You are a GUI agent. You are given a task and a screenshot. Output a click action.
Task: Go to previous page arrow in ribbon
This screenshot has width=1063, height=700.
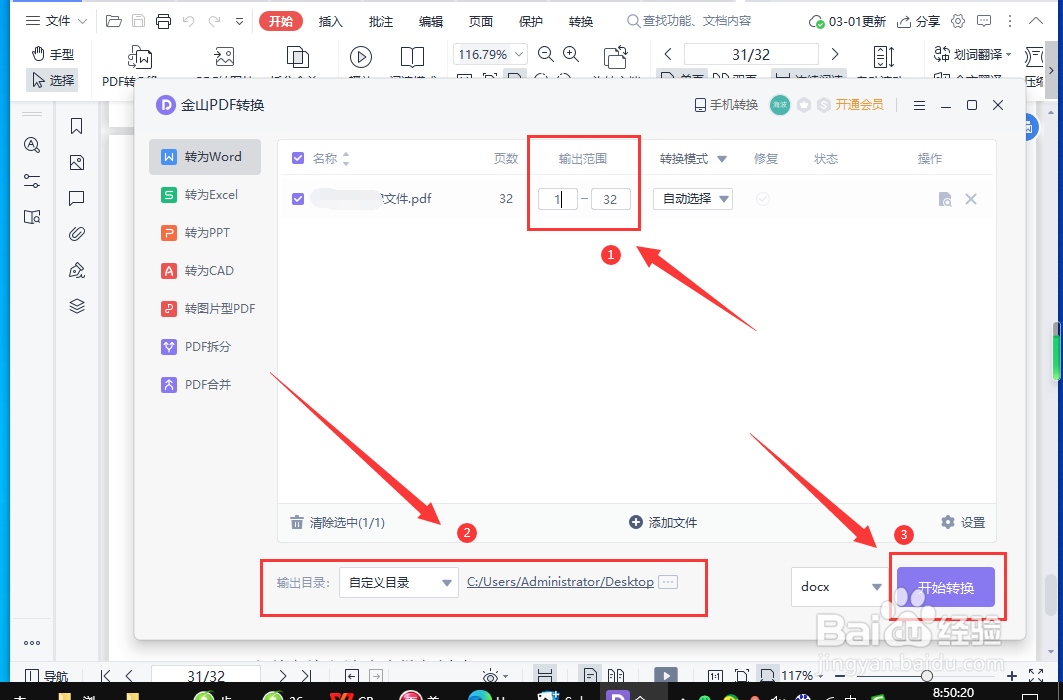pos(668,54)
